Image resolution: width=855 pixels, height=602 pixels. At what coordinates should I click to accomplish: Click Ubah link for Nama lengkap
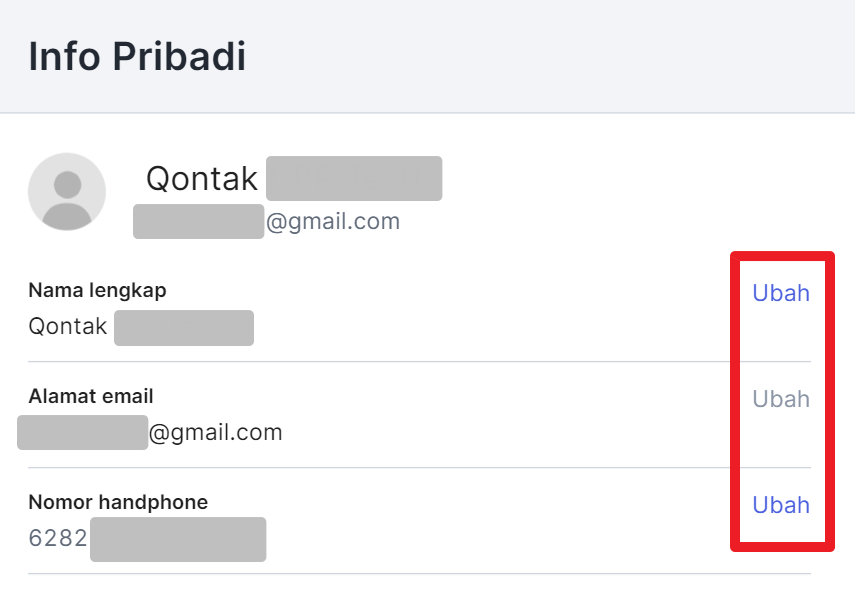(x=781, y=293)
